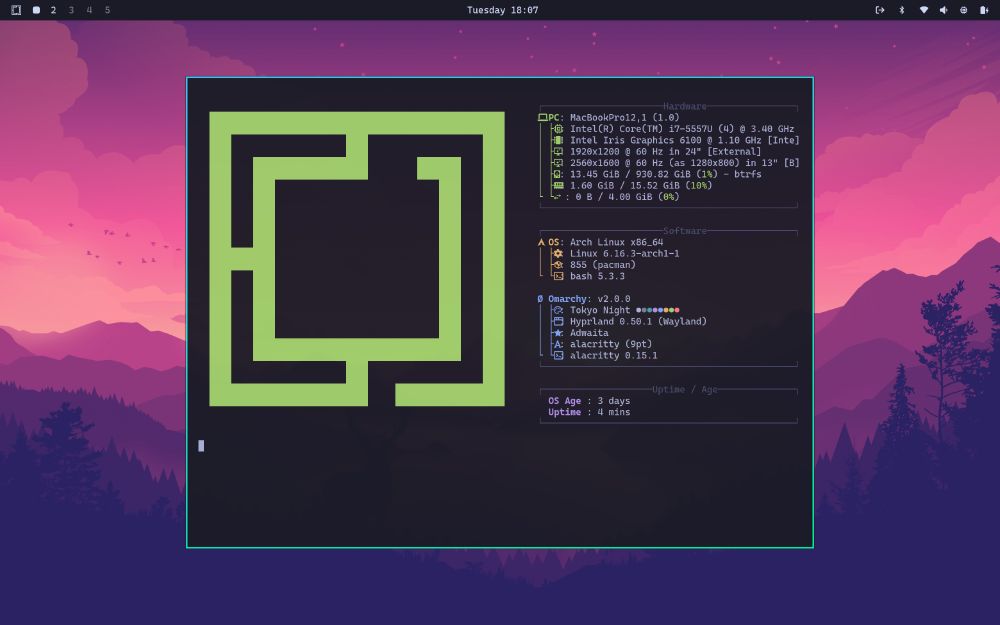Click the red dot in Tokyo Night palette
The image size is (1000, 625).
click(677, 311)
